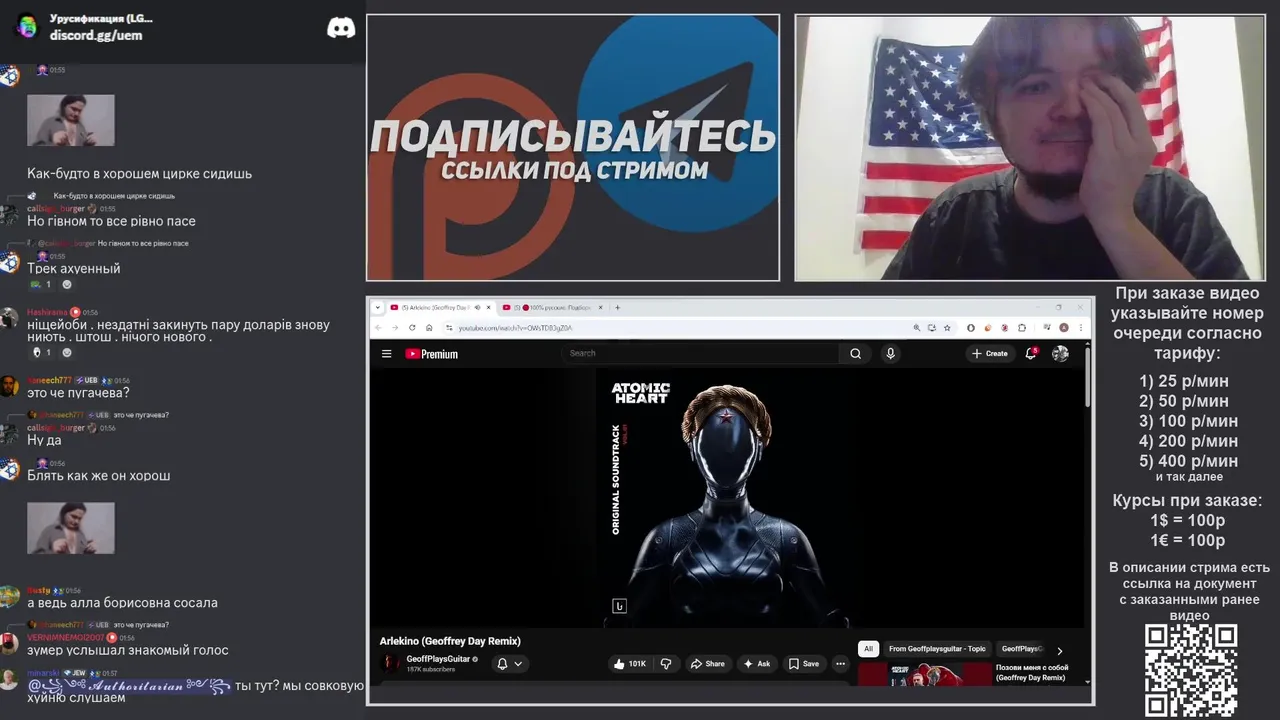This screenshot has height=720, width=1280.
Task: Mute audio on the Arlekino tab speaker
Action: click(478, 307)
